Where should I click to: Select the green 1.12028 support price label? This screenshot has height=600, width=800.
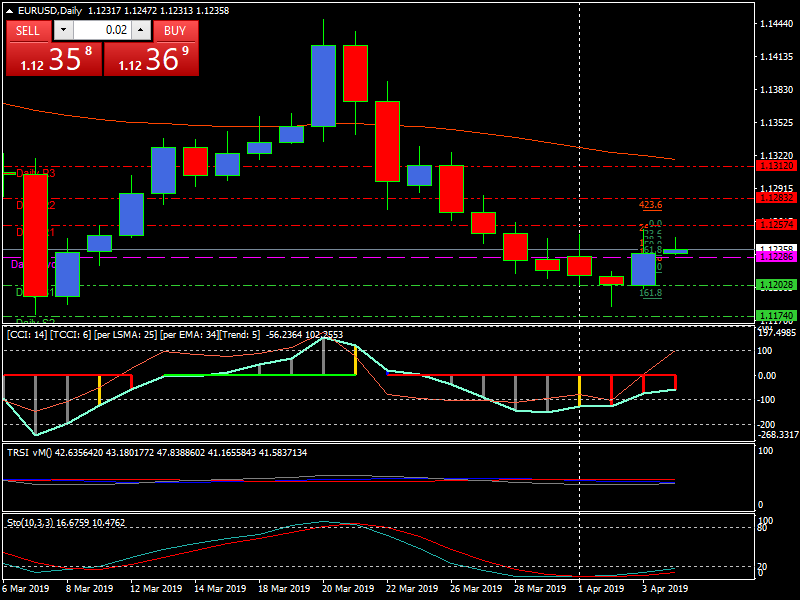tap(776, 285)
